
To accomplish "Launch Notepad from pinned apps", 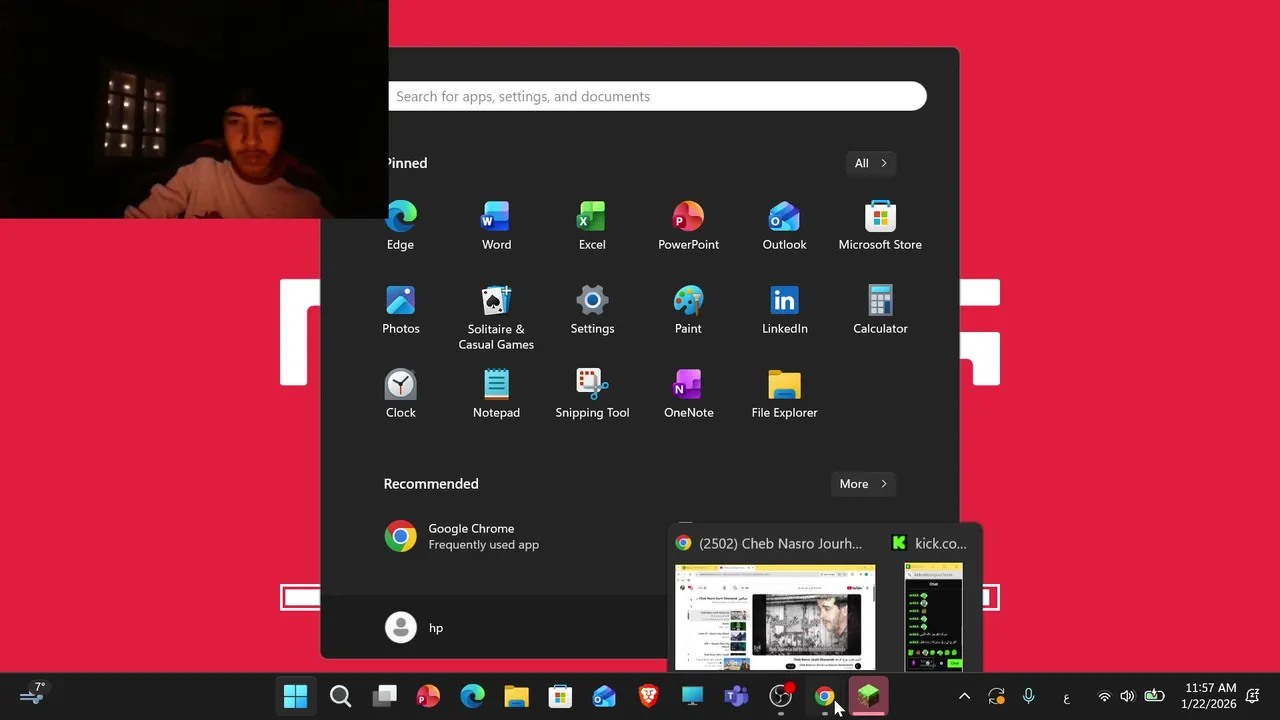I will [x=496, y=394].
